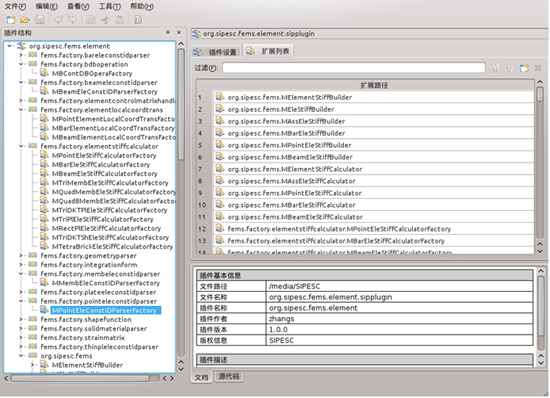The image size is (550, 398).
Task: Click the Save floppy disk toolbar icon
Action: 40,20
